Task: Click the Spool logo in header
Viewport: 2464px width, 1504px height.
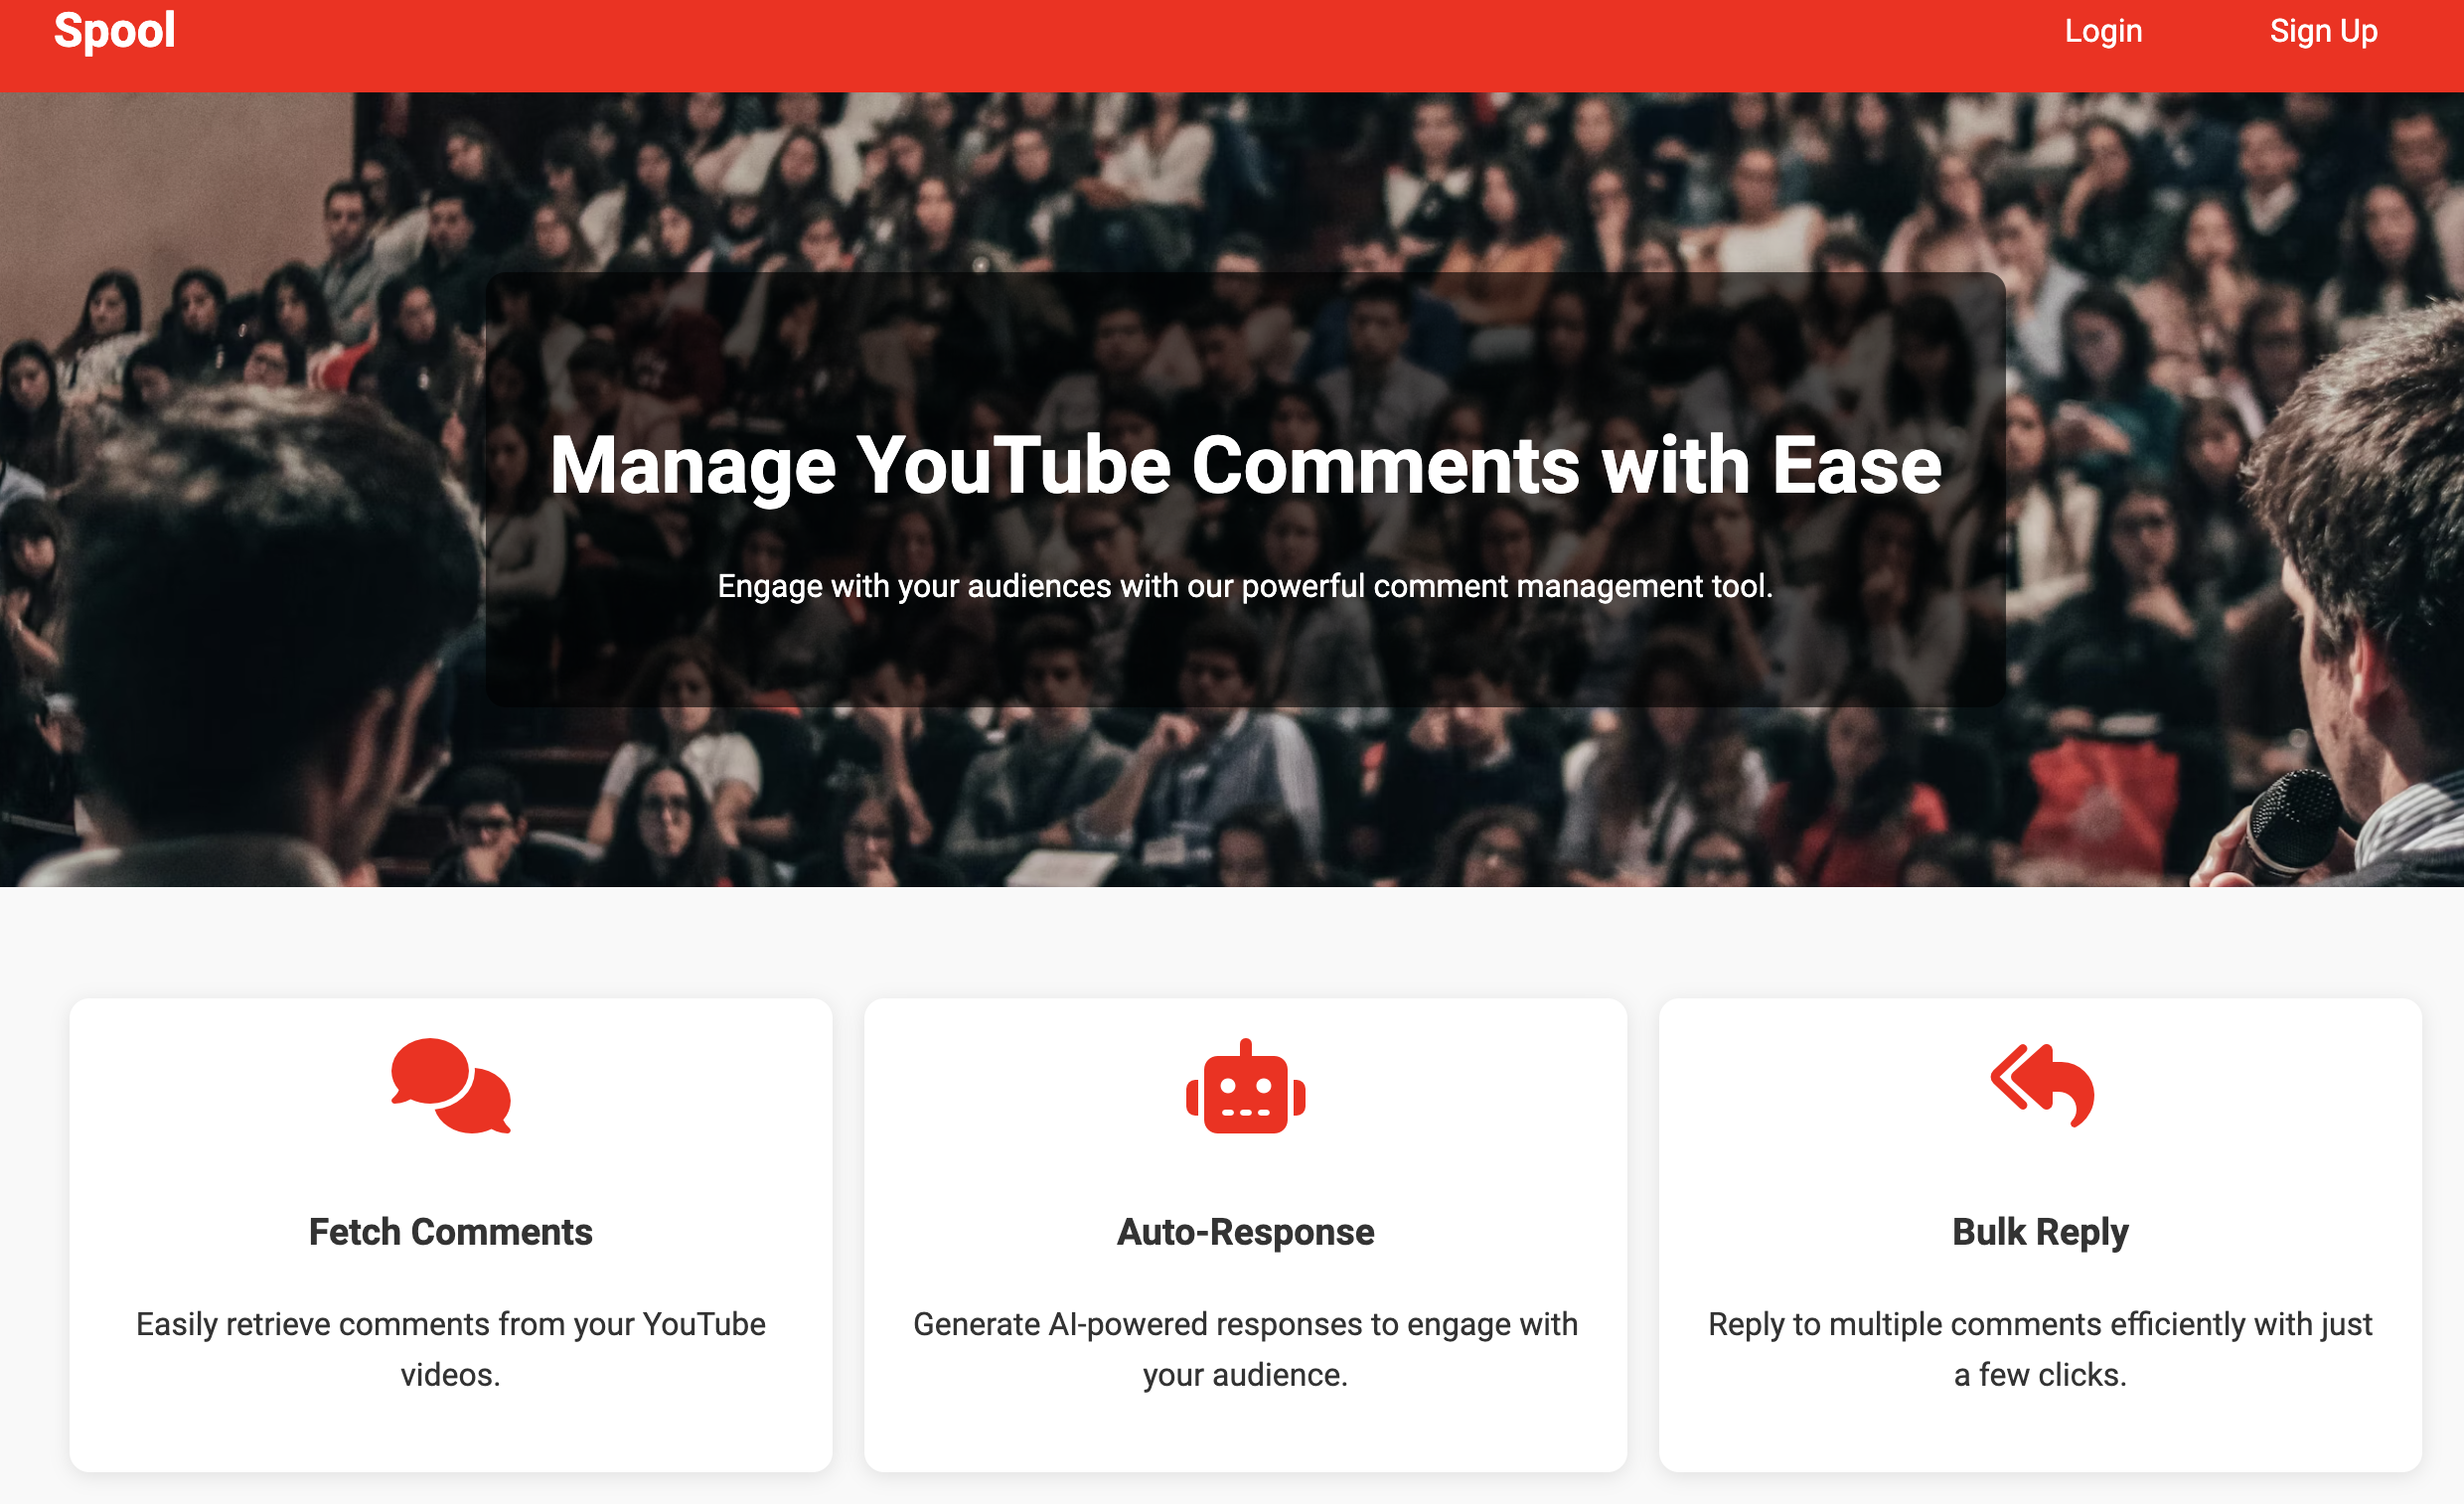Action: (114, 31)
